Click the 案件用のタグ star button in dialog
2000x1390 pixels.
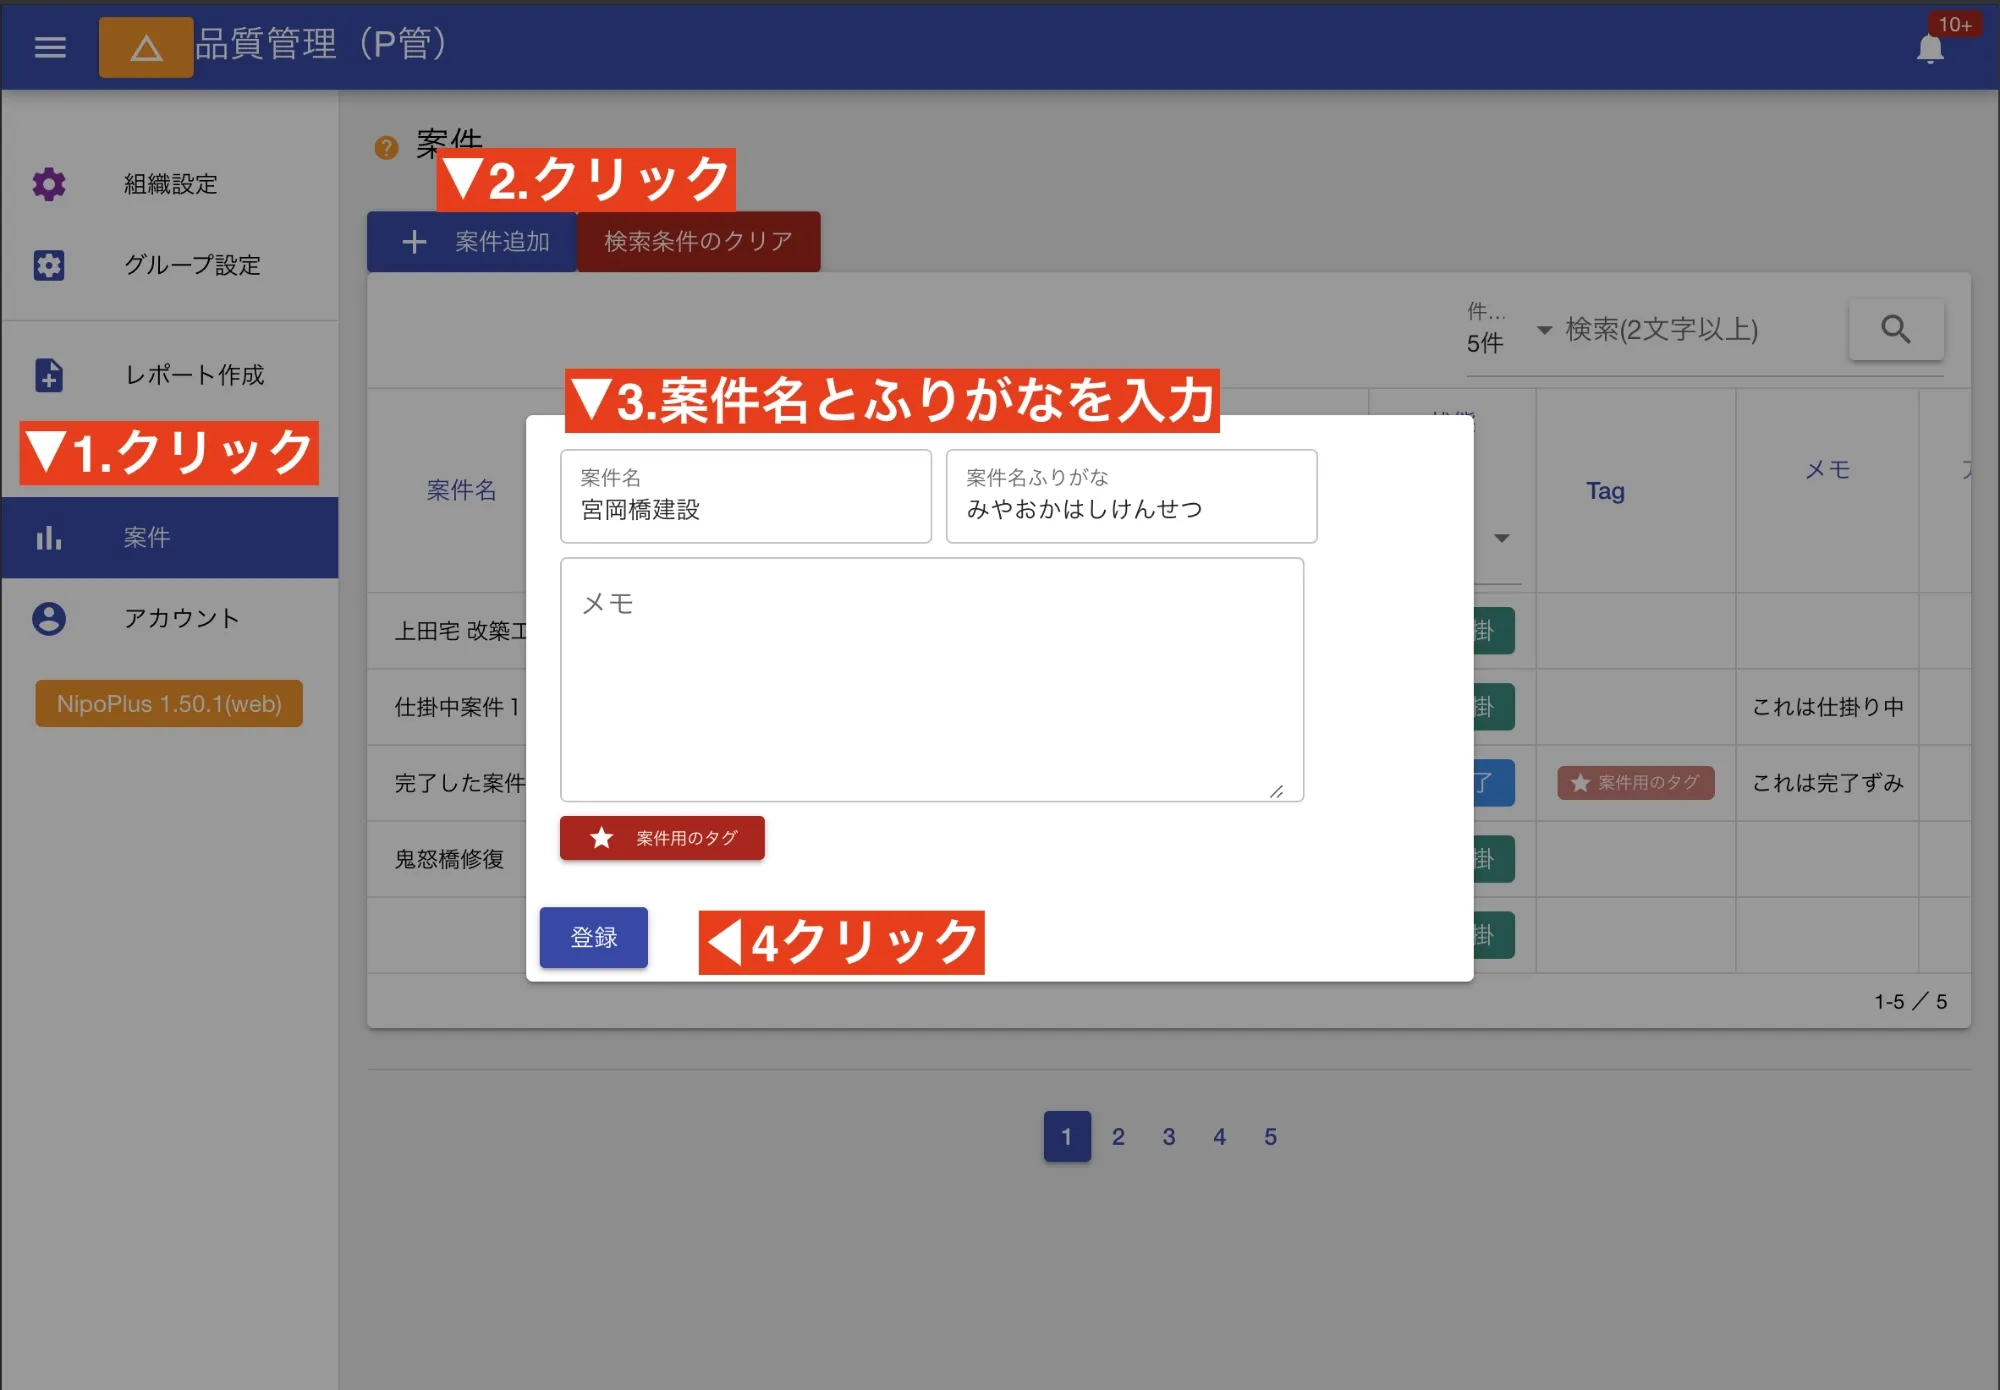[x=661, y=838]
